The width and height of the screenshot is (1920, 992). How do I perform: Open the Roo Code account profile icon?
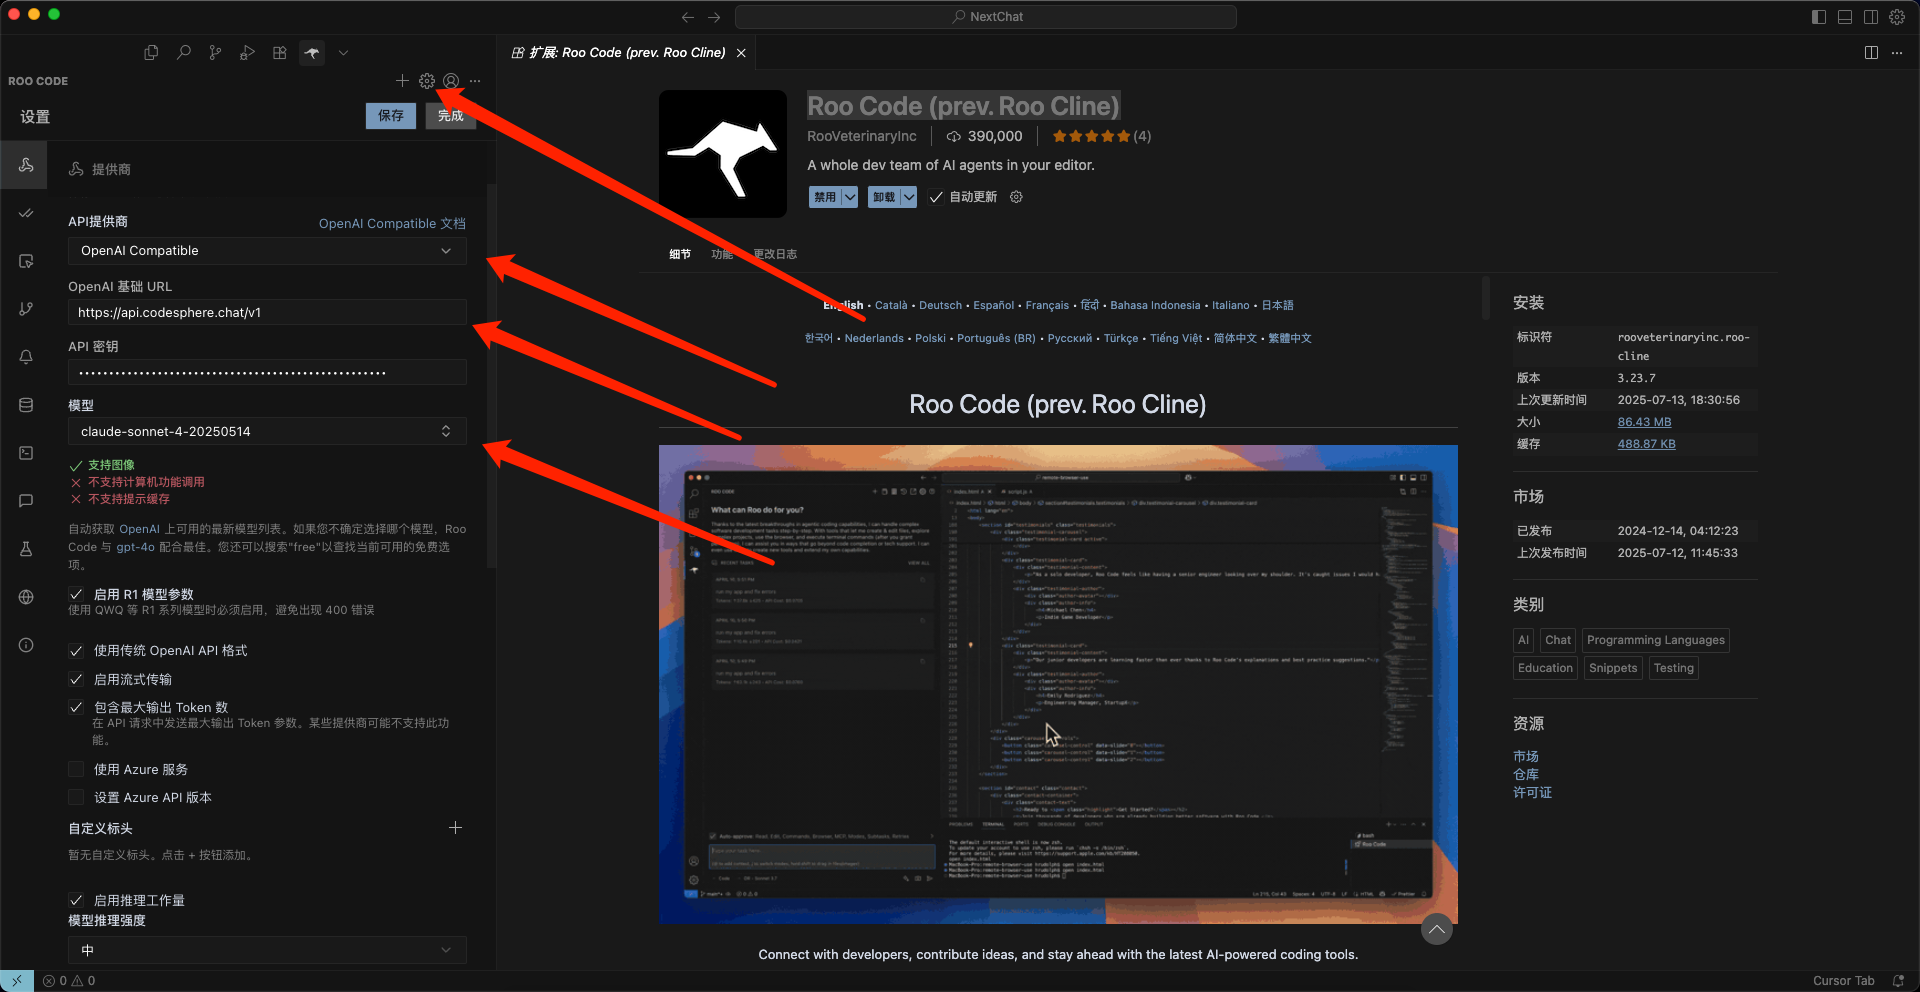pos(451,81)
